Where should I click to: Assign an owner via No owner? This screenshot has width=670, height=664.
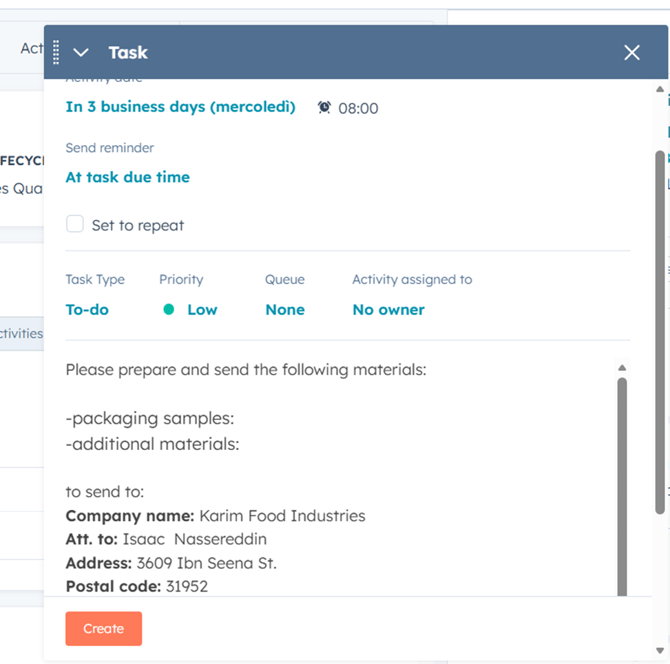(x=388, y=310)
